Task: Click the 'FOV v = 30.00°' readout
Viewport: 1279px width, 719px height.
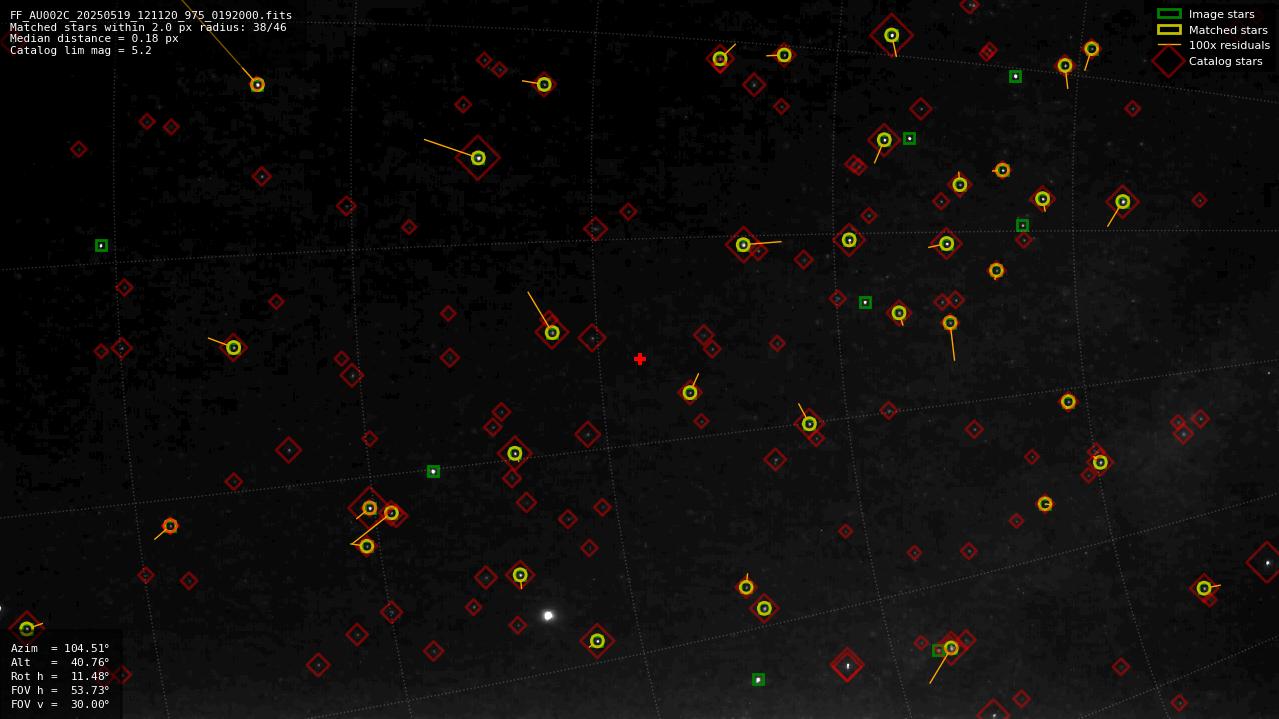Action: point(60,704)
